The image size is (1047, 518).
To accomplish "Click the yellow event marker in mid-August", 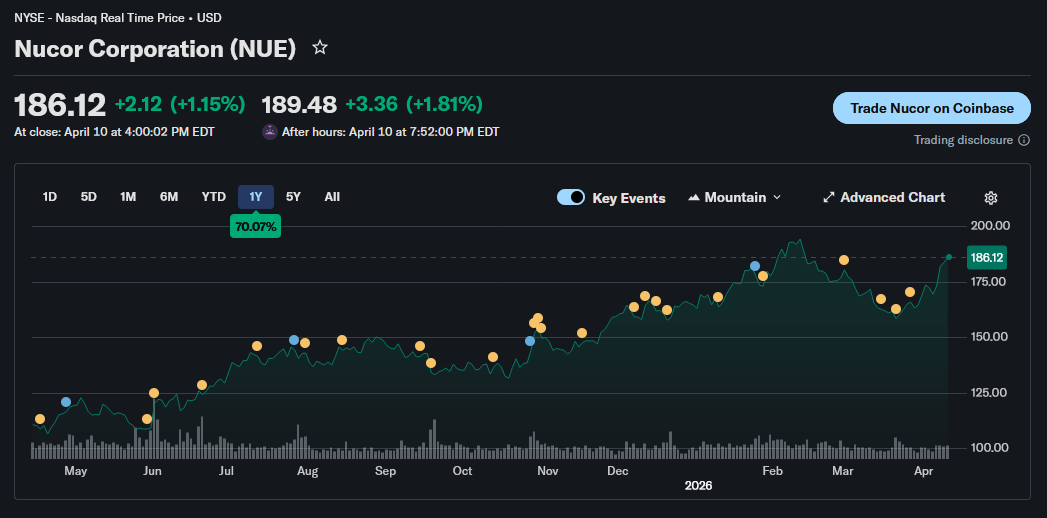I will tap(342, 340).
